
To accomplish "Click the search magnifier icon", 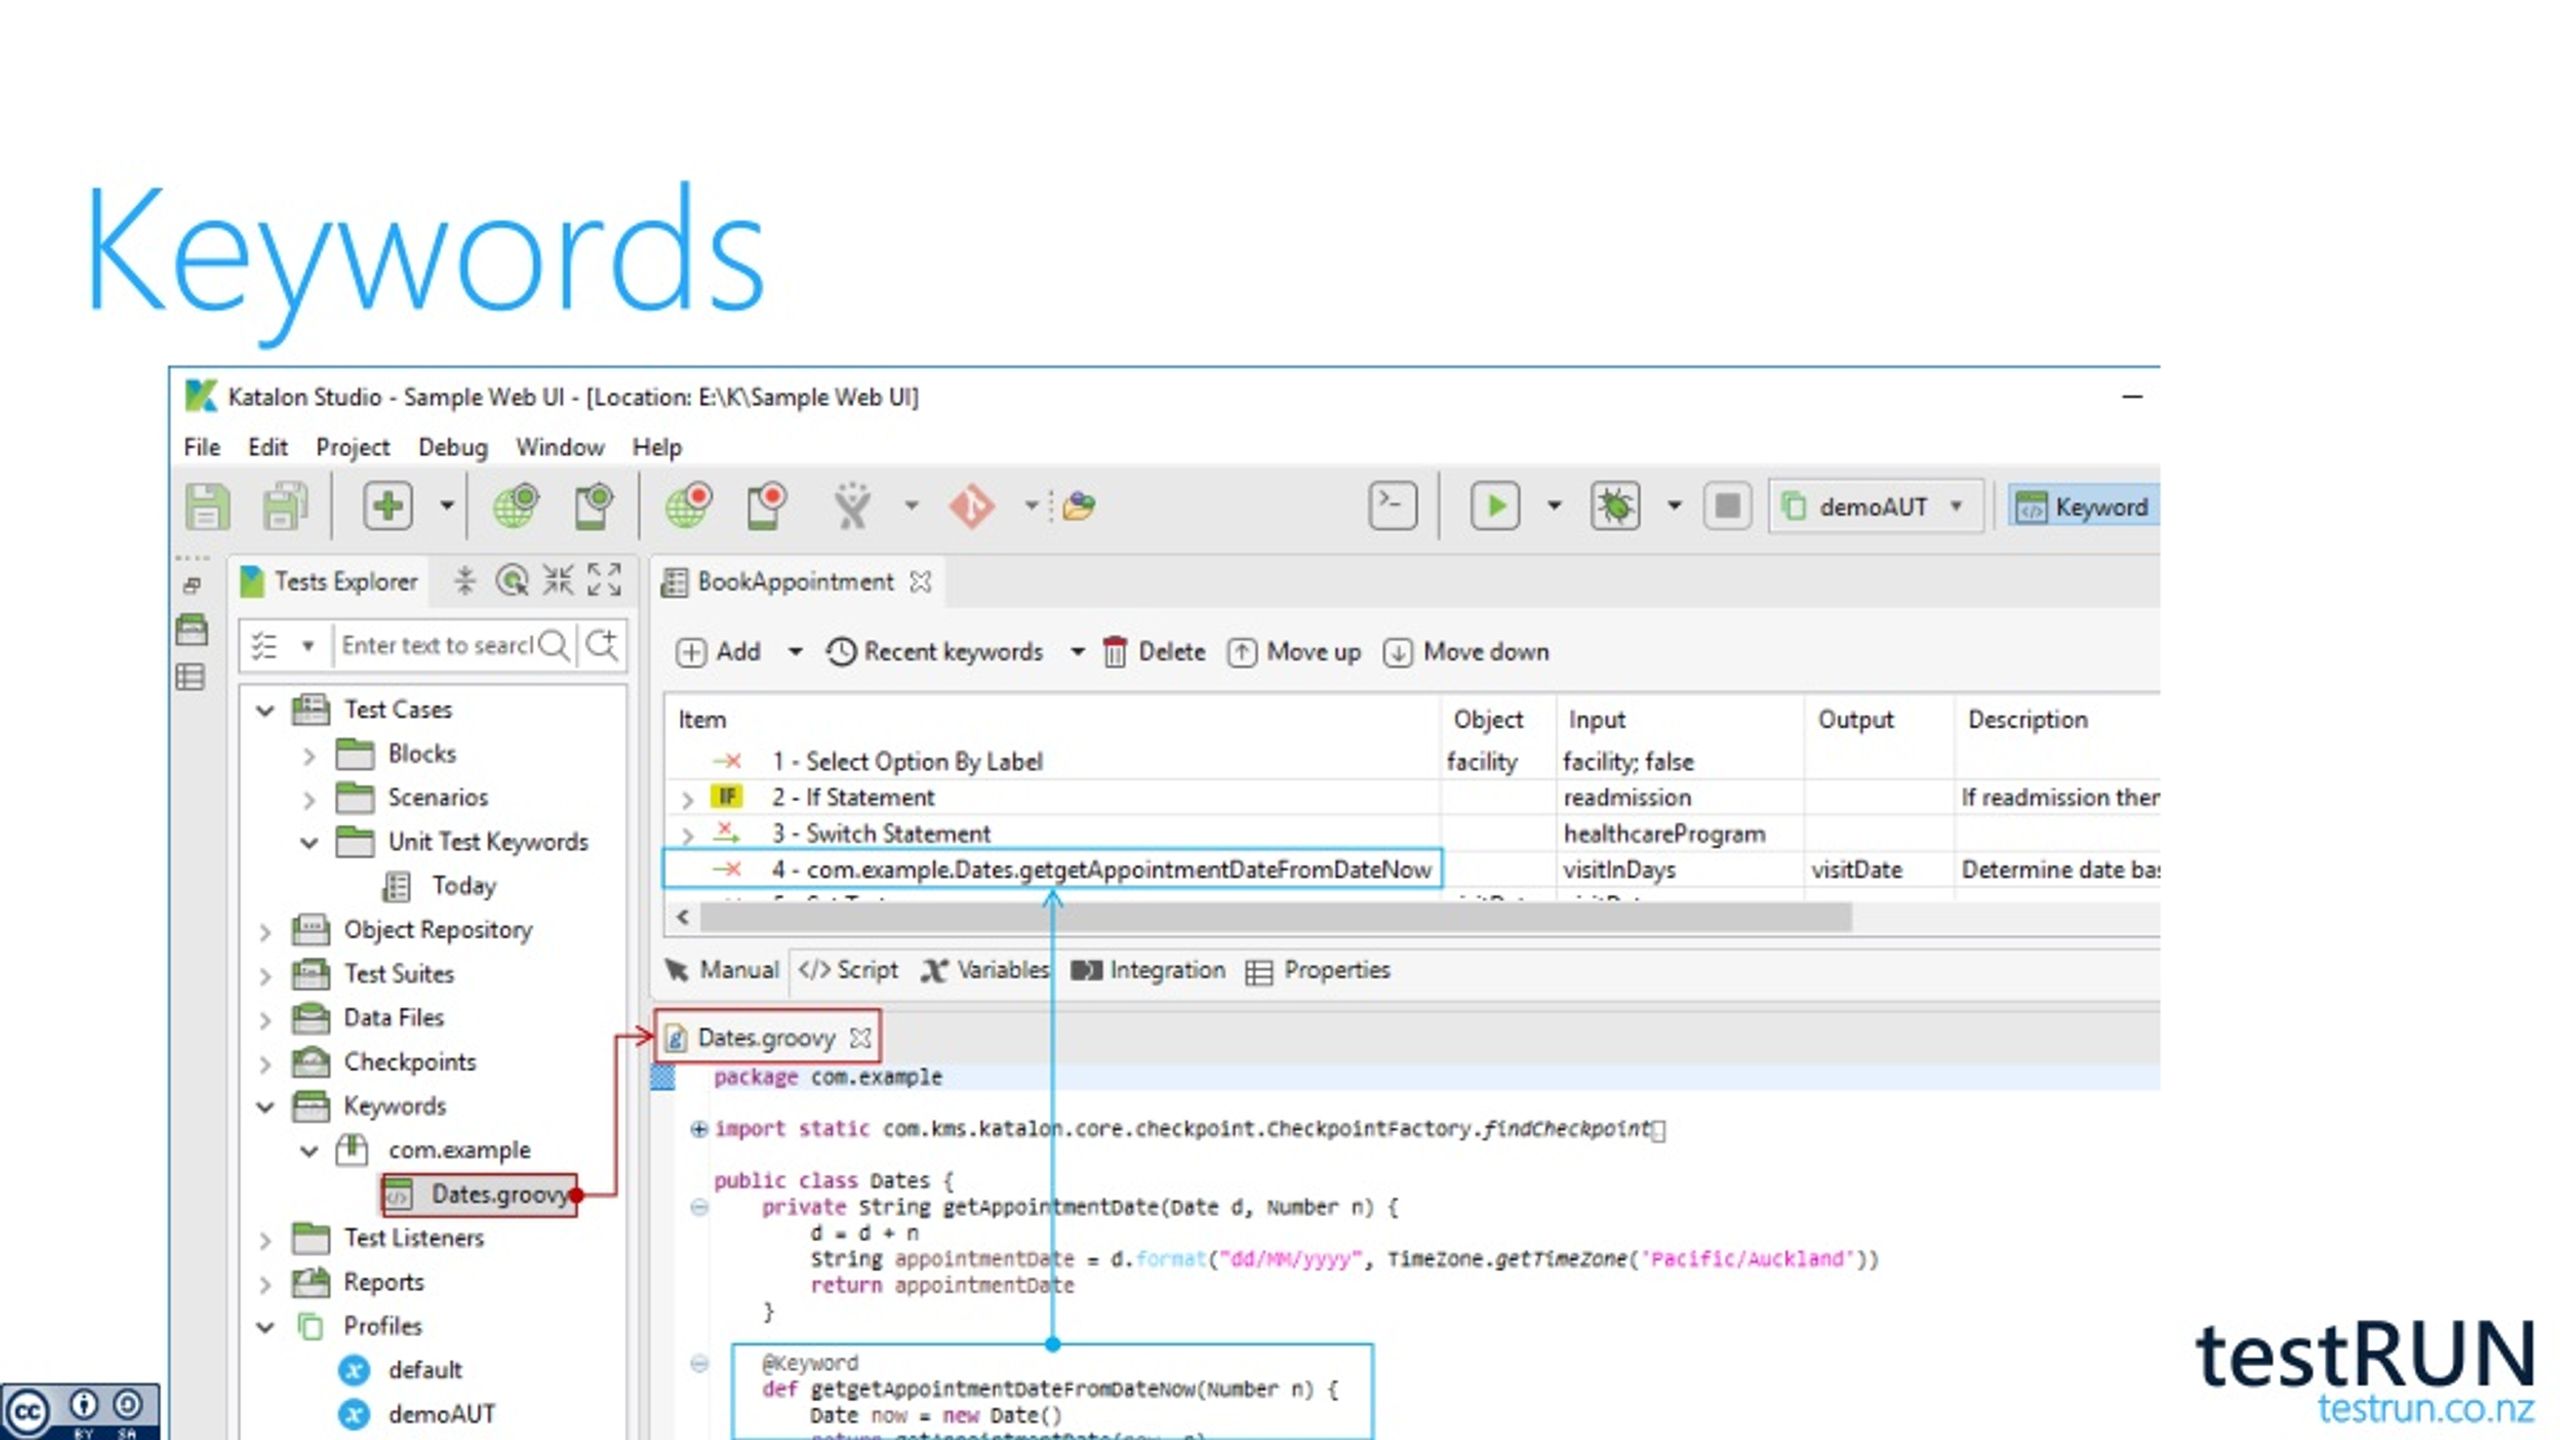I will [x=554, y=645].
